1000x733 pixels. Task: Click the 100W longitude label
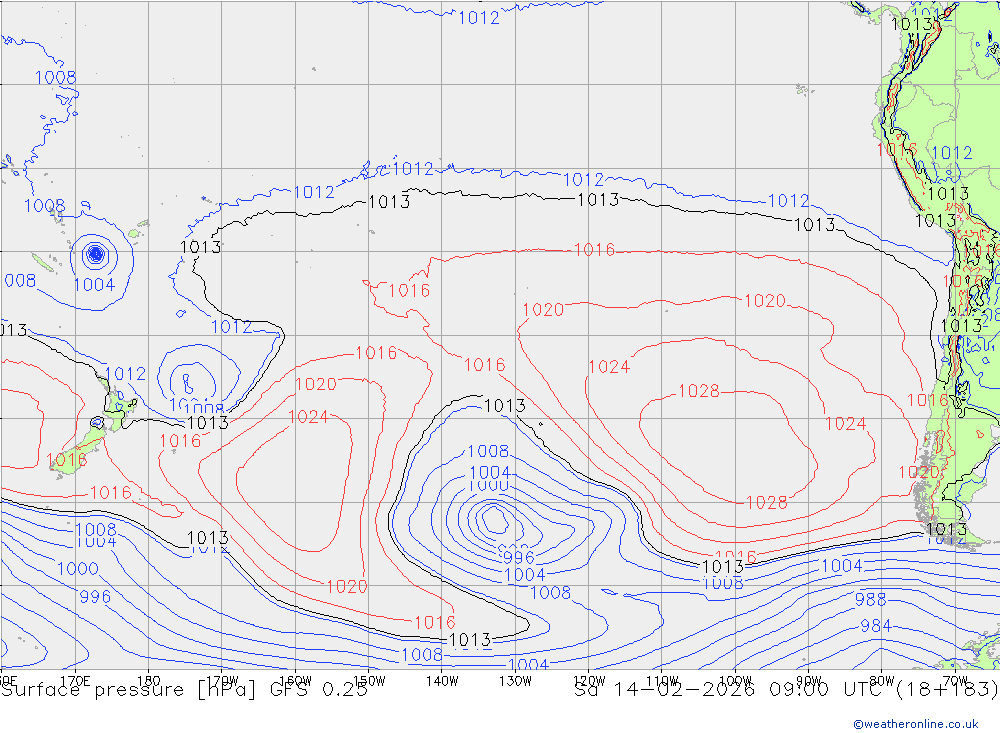735,681
